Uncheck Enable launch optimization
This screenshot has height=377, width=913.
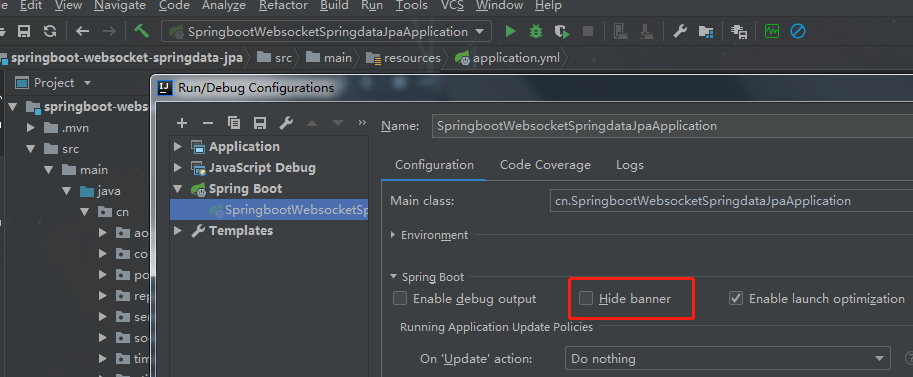pyautogui.click(x=736, y=299)
